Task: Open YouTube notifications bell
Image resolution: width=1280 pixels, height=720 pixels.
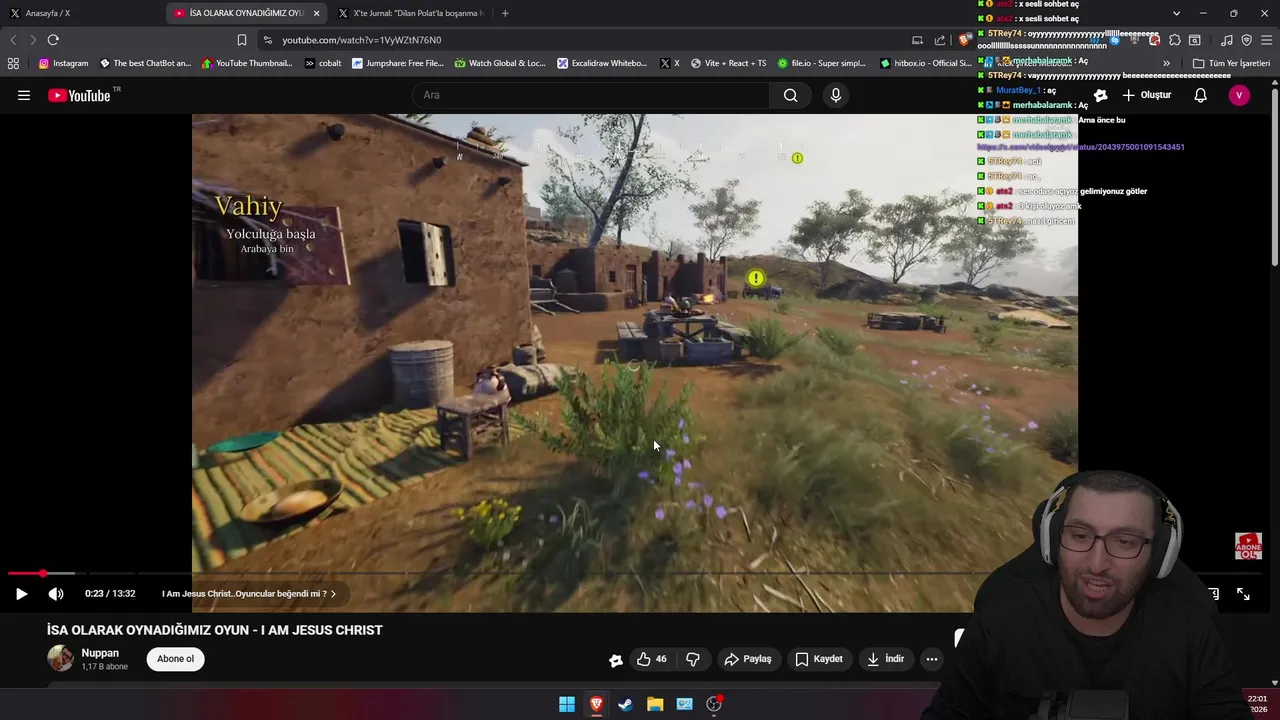Action: 1200,95
